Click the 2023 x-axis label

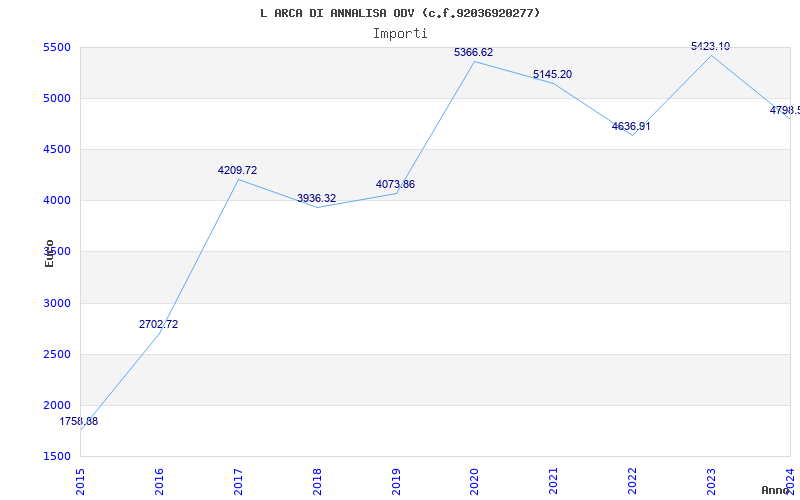pyautogui.click(x=711, y=481)
